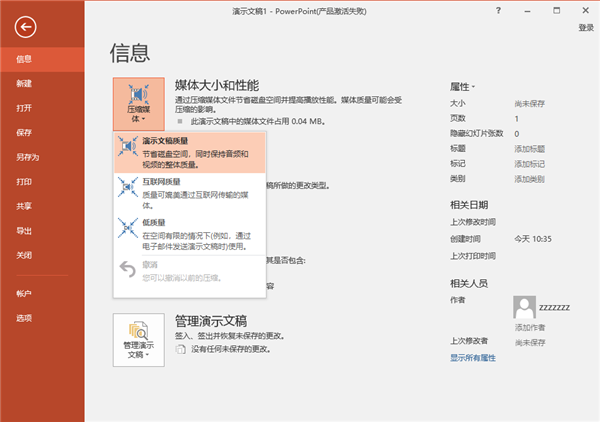Click media size 0.04 MB text line
Image resolution: width=600 pixels, height=422 pixels.
tap(258, 122)
